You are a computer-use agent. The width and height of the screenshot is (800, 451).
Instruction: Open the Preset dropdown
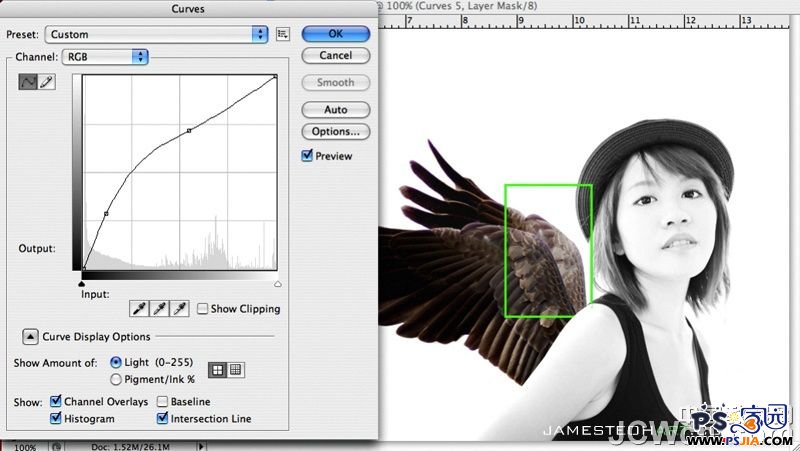tap(156, 34)
